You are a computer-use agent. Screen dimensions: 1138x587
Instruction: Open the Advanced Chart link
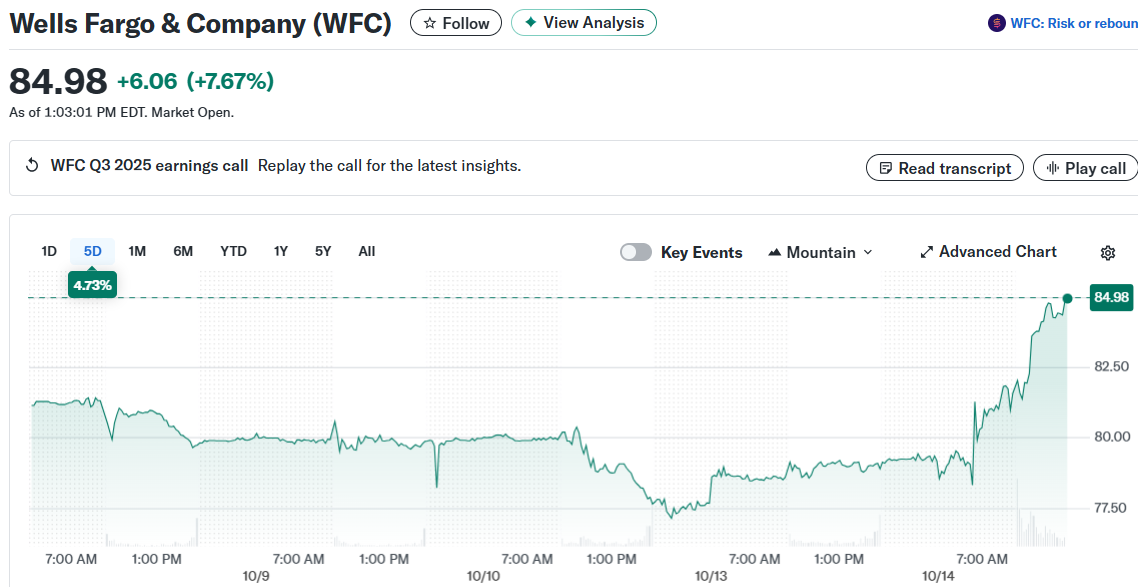pyautogui.click(x=988, y=252)
